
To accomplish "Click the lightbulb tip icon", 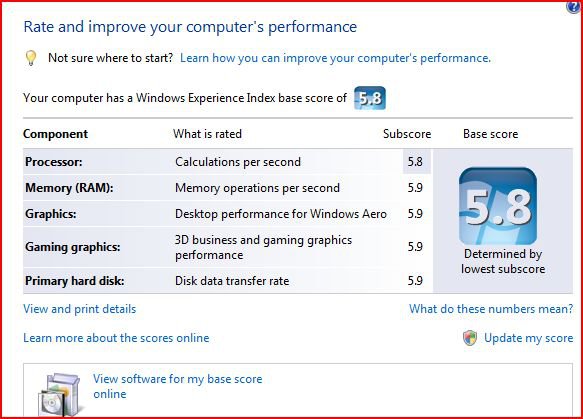I will click(31, 58).
